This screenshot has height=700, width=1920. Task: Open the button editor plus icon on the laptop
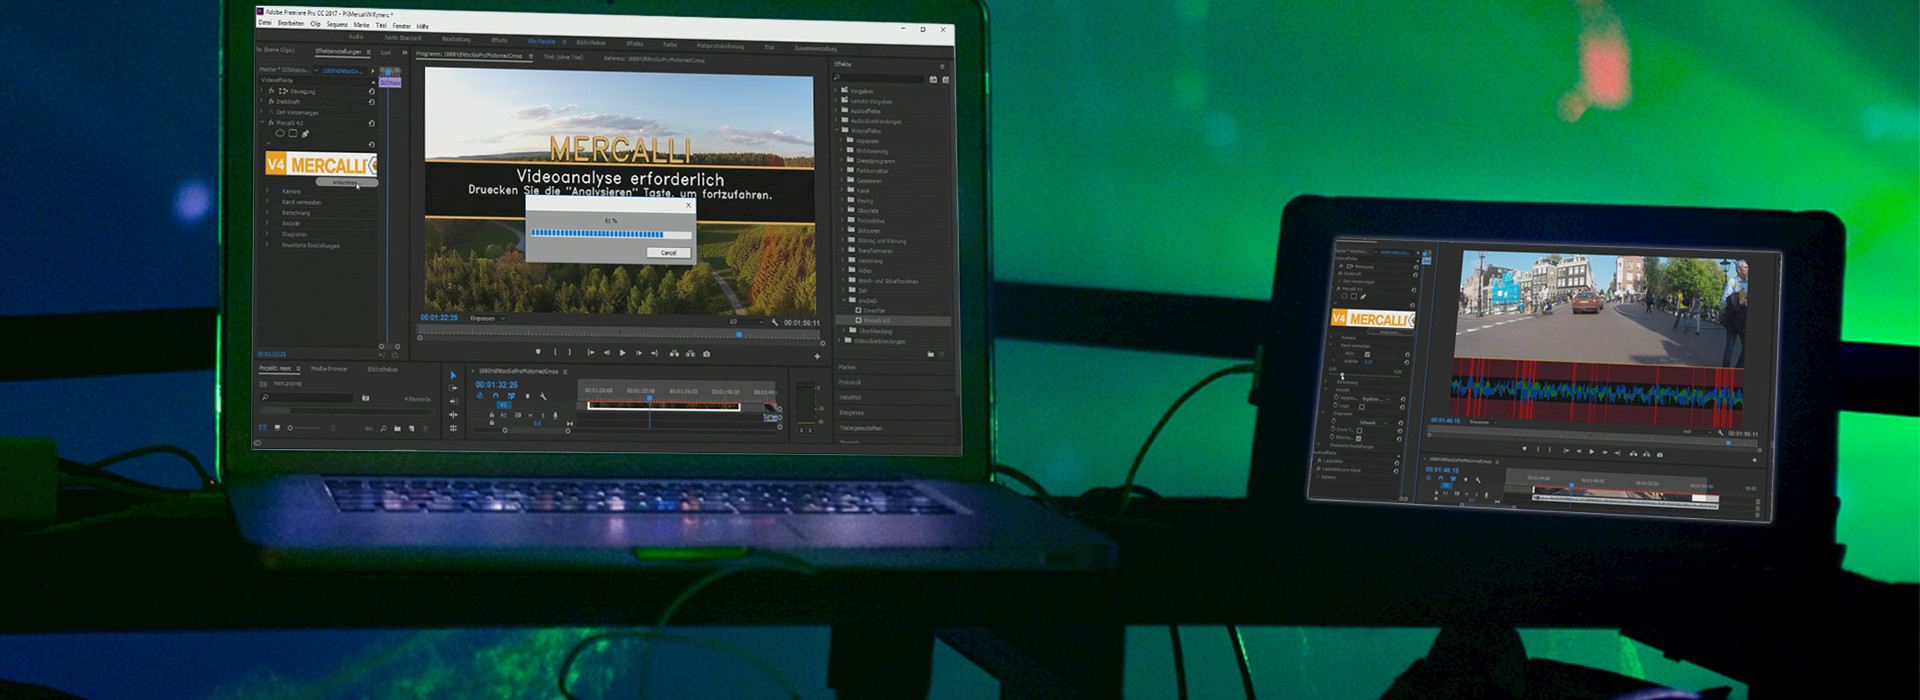[x=817, y=356]
